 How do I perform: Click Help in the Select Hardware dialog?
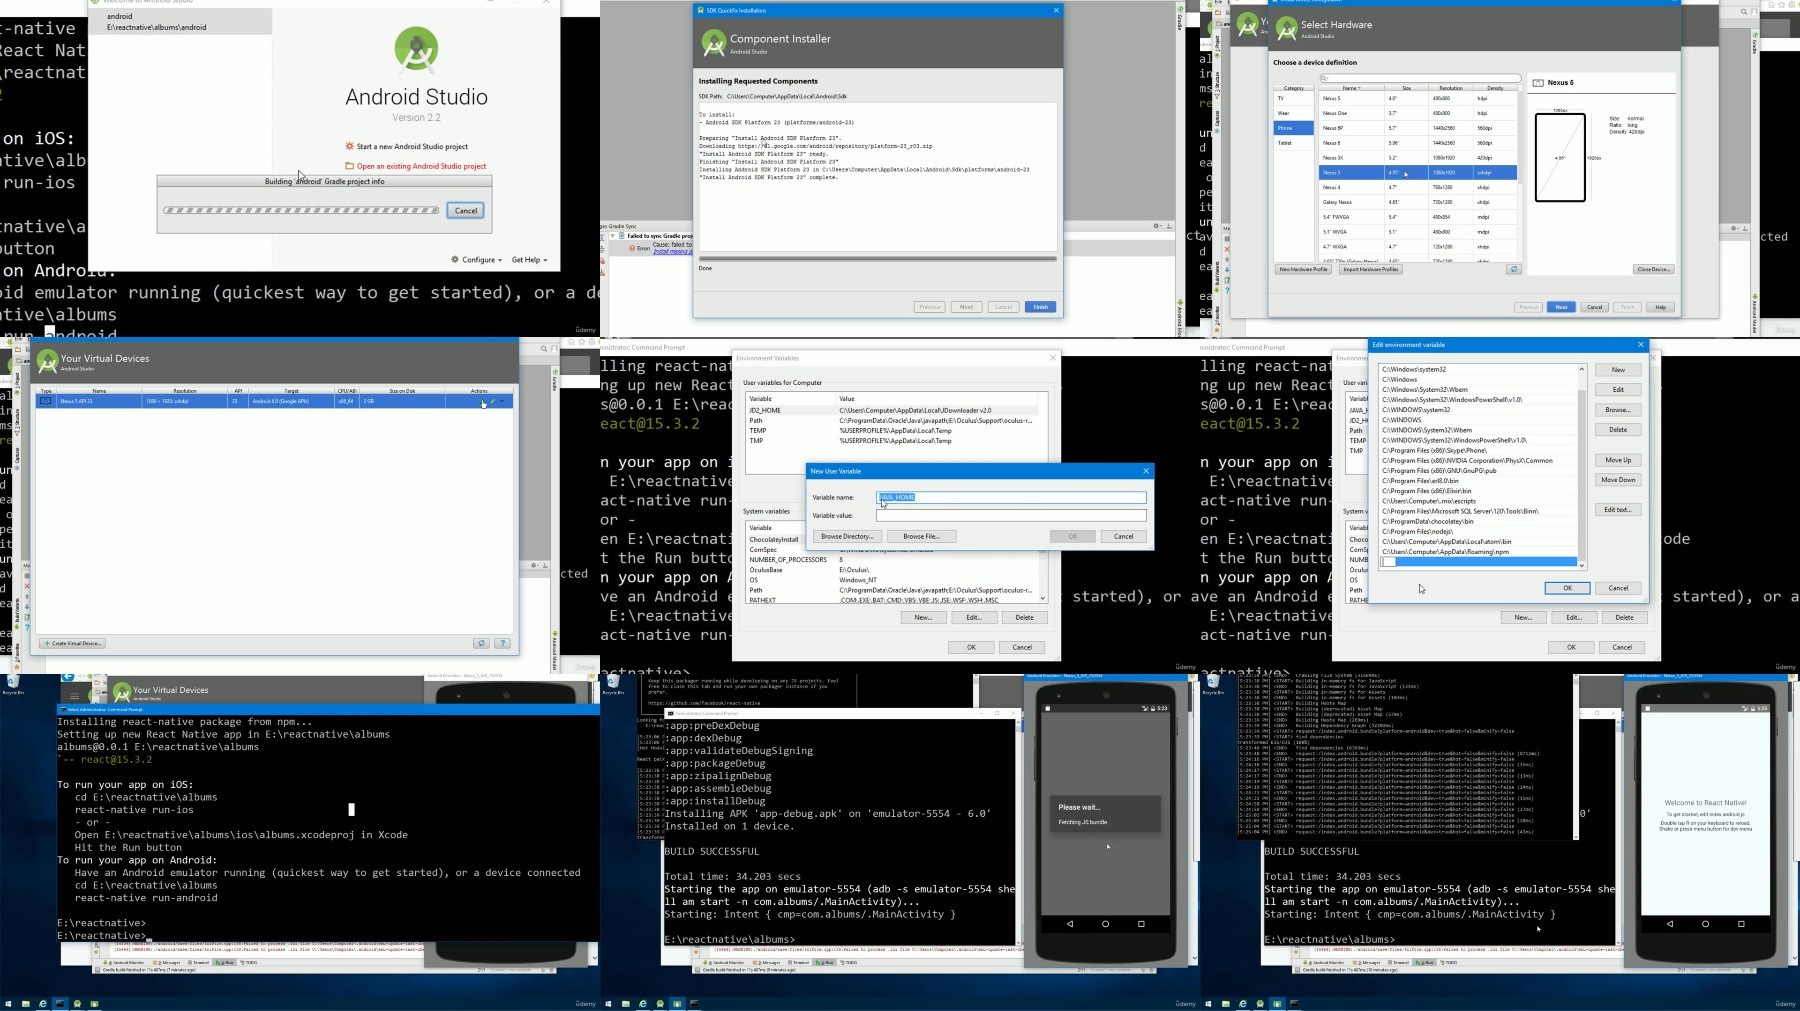coord(1660,307)
